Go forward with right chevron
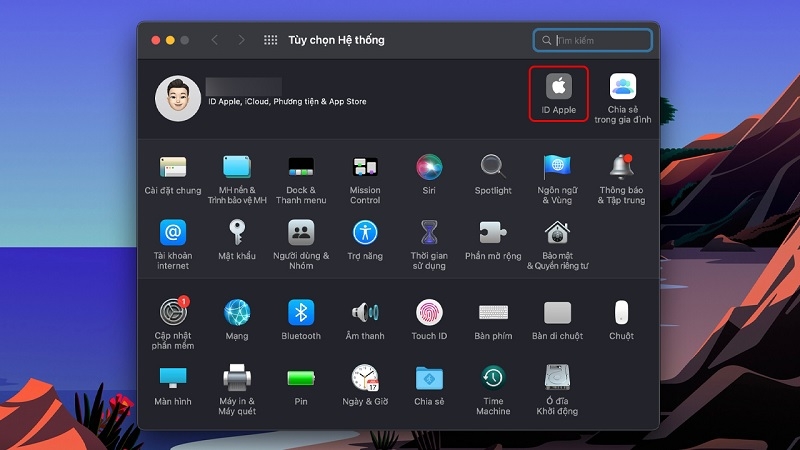 click(241, 40)
